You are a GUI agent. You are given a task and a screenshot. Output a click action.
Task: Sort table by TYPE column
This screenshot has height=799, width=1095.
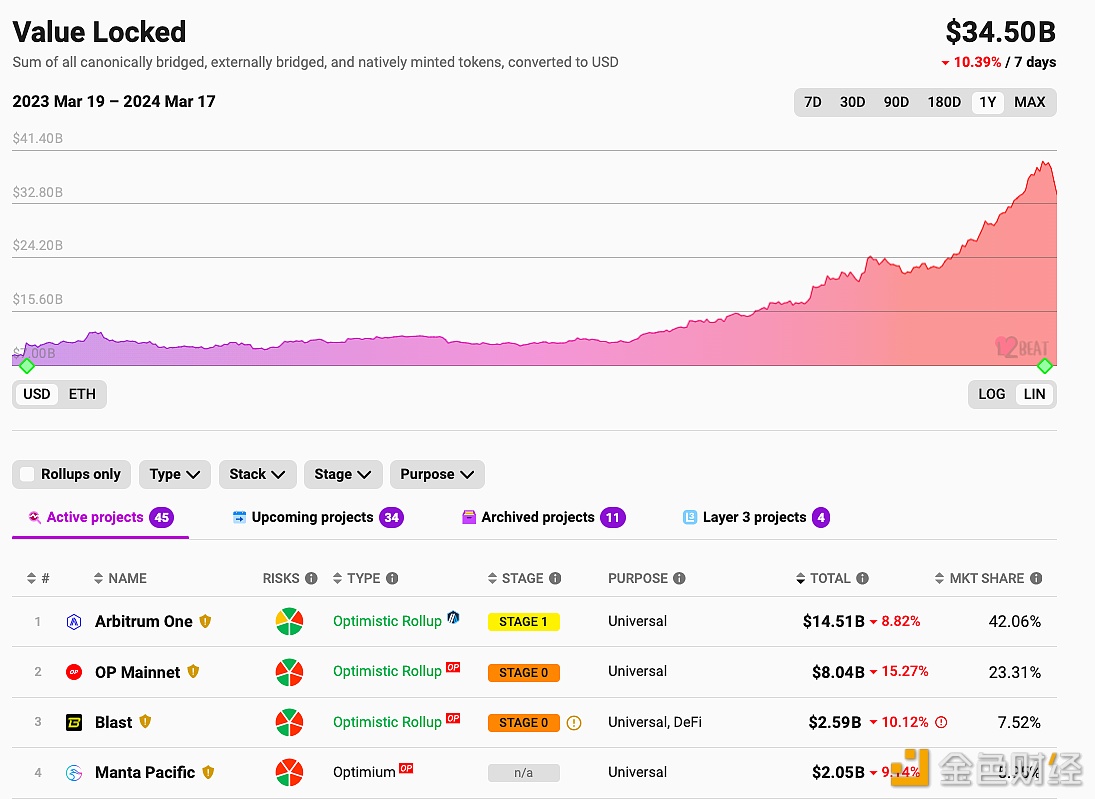356,578
